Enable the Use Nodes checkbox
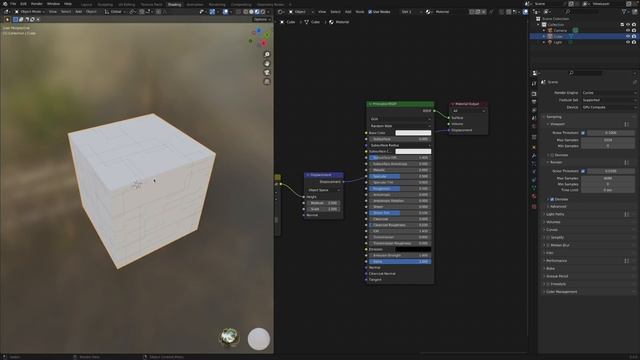The height and width of the screenshot is (360, 640). (x=370, y=12)
